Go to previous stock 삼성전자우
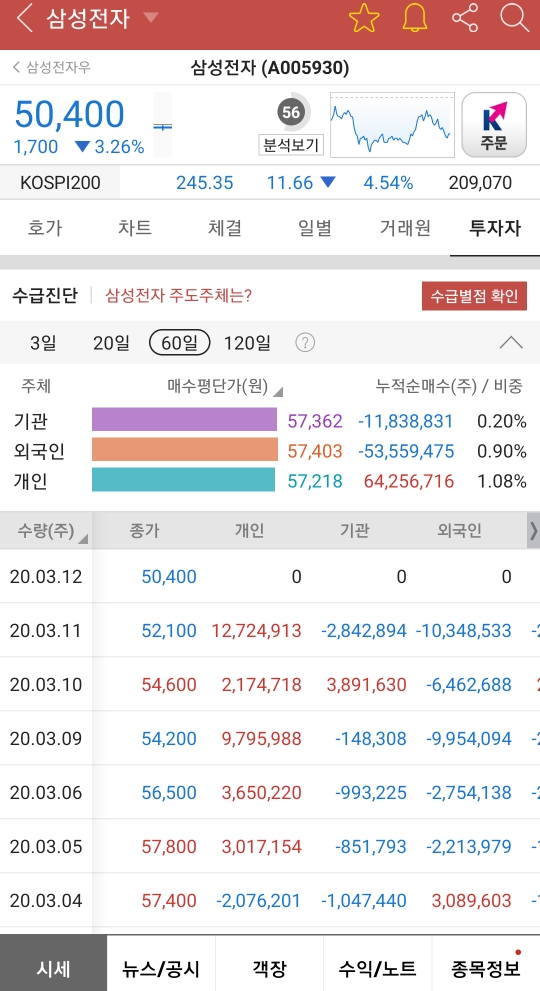The height and width of the screenshot is (991, 540). point(52,67)
